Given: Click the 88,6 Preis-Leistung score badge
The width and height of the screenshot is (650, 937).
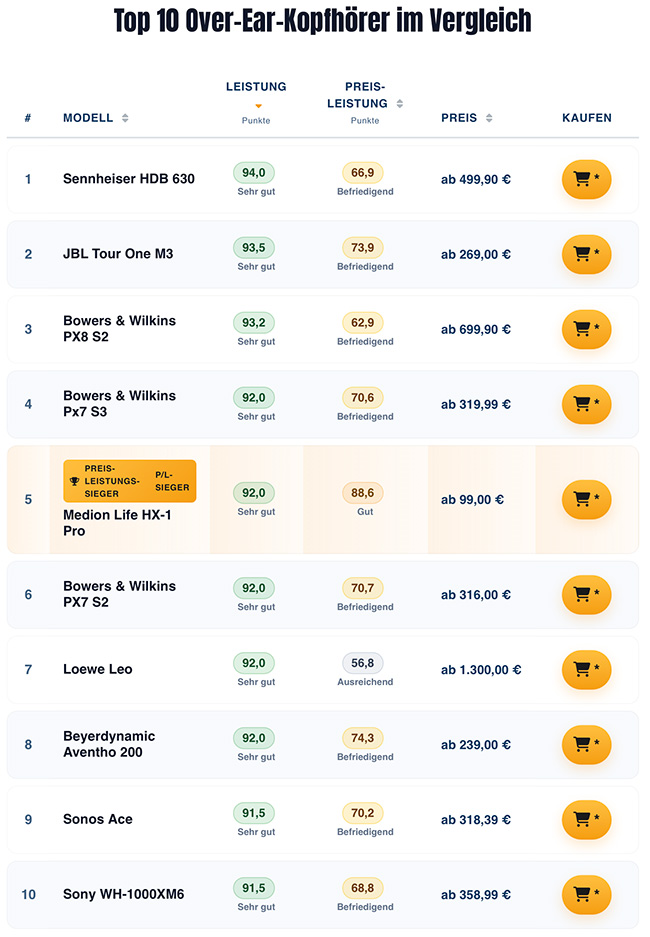Looking at the screenshot, I should [x=363, y=493].
